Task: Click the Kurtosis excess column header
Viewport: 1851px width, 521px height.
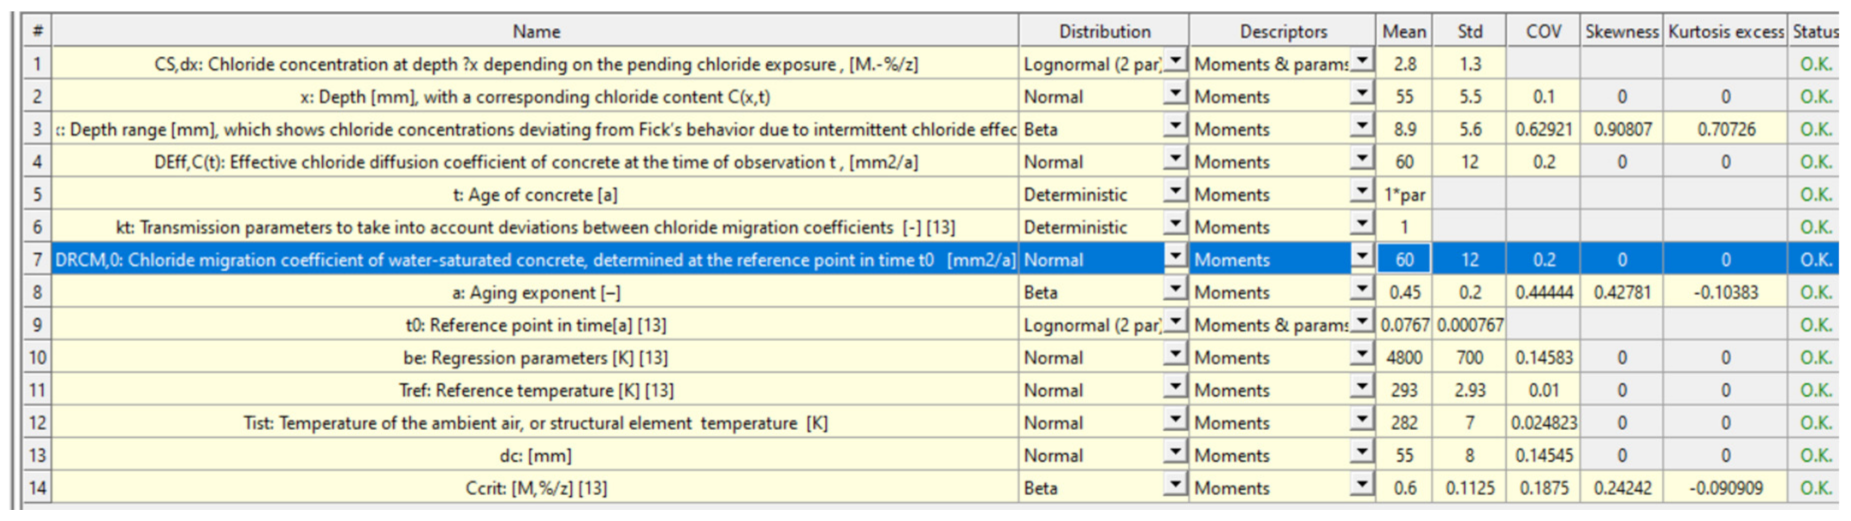Action: pyautogui.click(x=1725, y=31)
